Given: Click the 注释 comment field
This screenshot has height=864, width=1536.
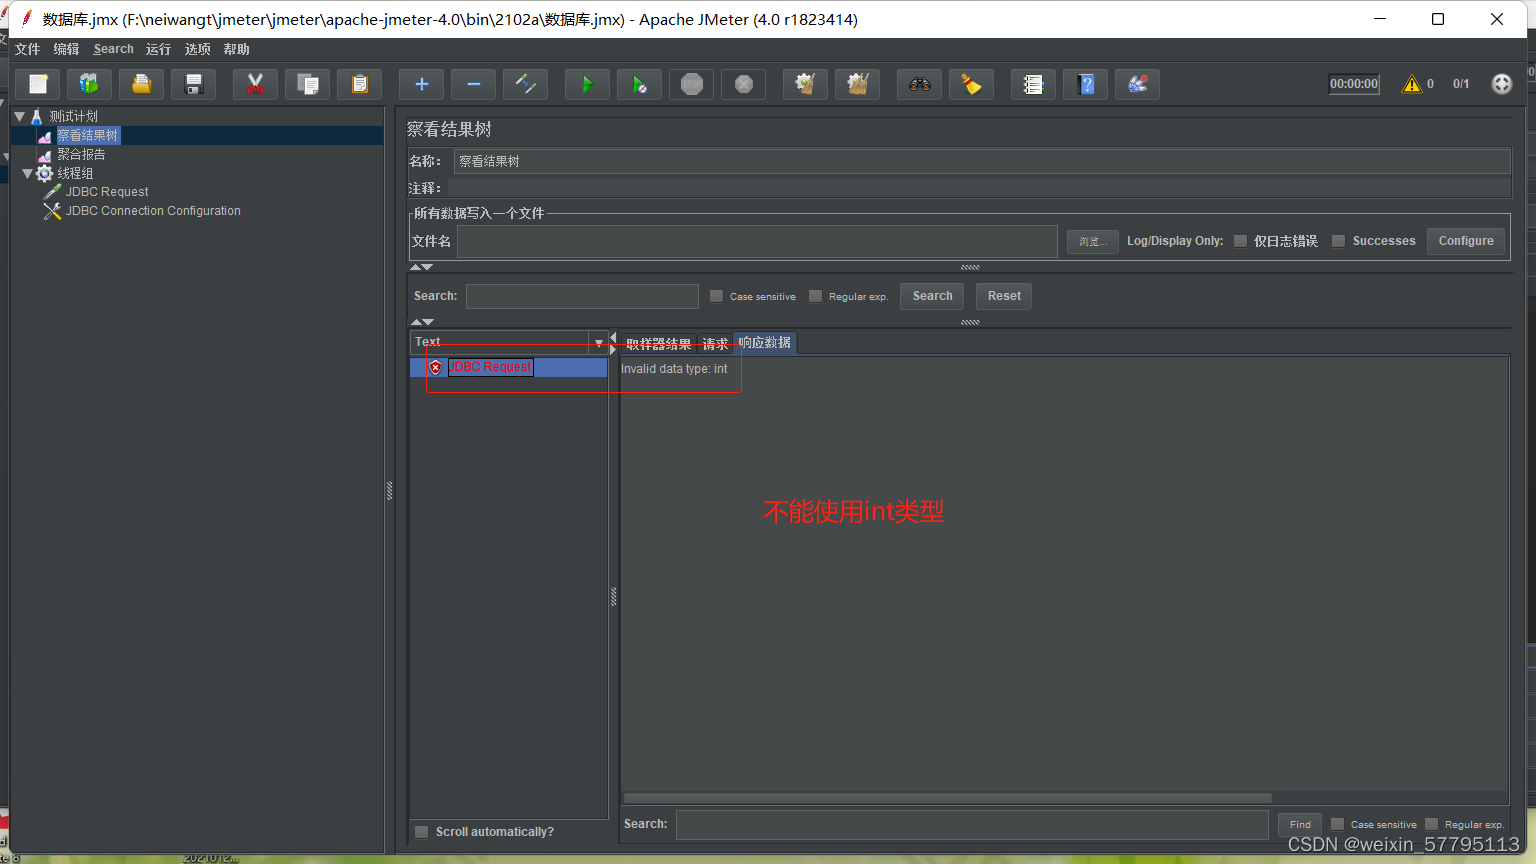Looking at the screenshot, I should click(x=978, y=188).
